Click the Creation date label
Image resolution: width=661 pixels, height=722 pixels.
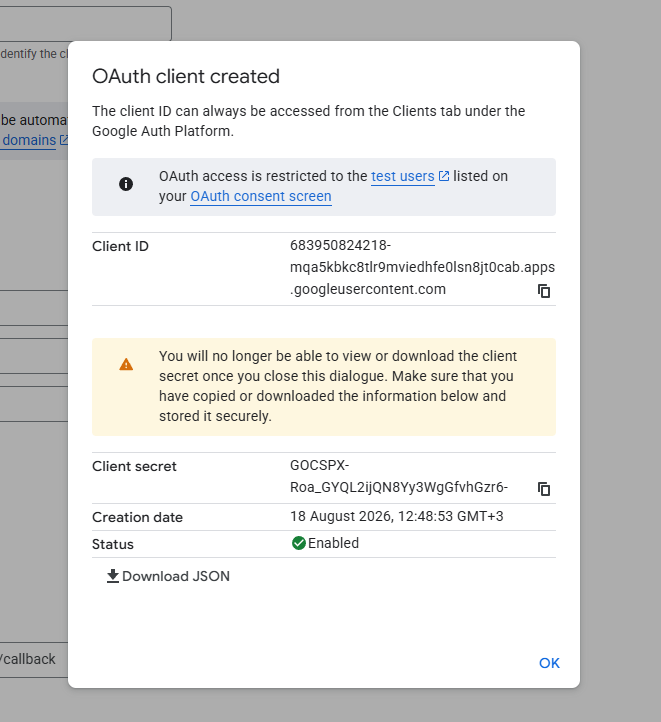click(x=137, y=518)
